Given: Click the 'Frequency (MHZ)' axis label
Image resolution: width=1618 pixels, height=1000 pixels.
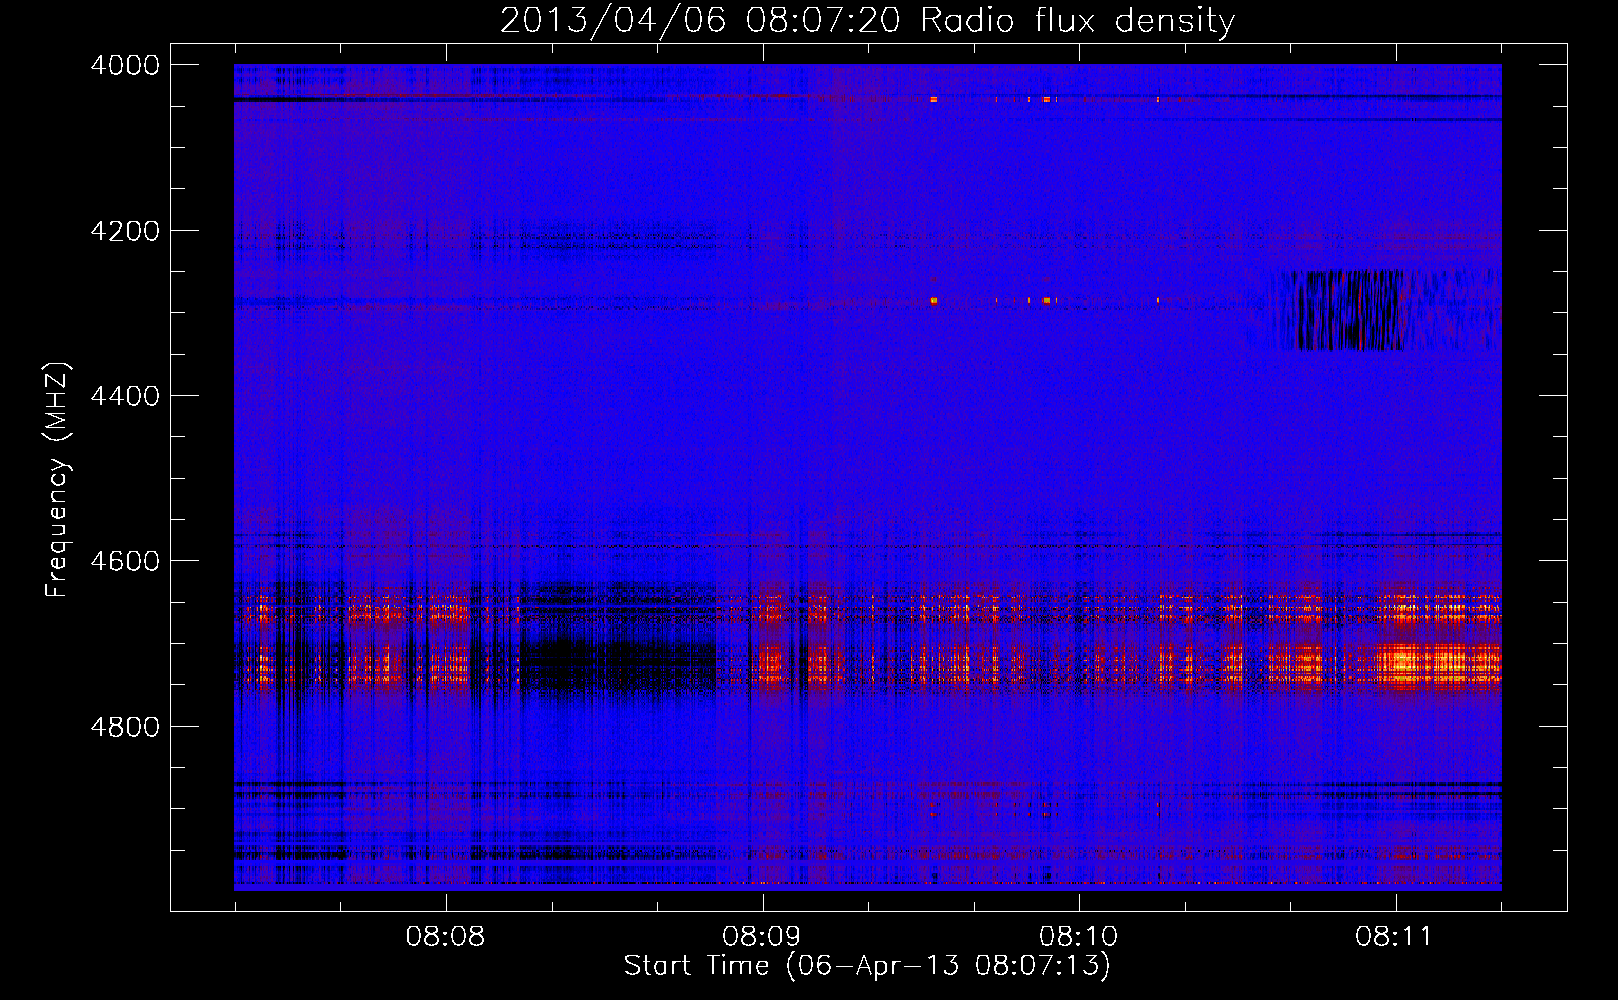Looking at the screenshot, I should pyautogui.click(x=58, y=480).
